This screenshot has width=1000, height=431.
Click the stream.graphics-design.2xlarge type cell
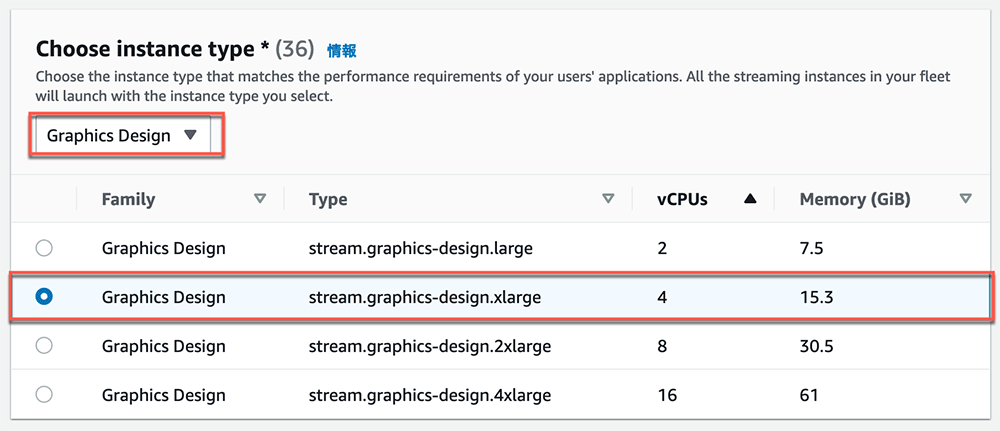tap(430, 346)
